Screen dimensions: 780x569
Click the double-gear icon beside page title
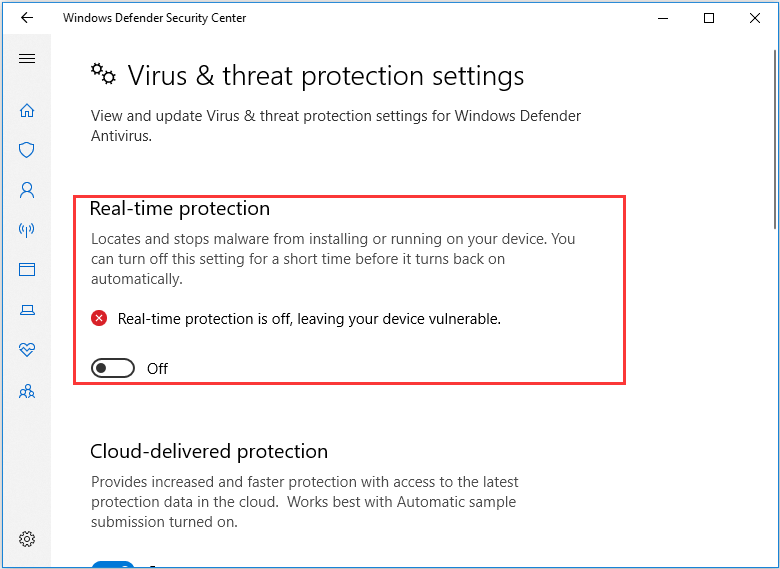pos(103,74)
